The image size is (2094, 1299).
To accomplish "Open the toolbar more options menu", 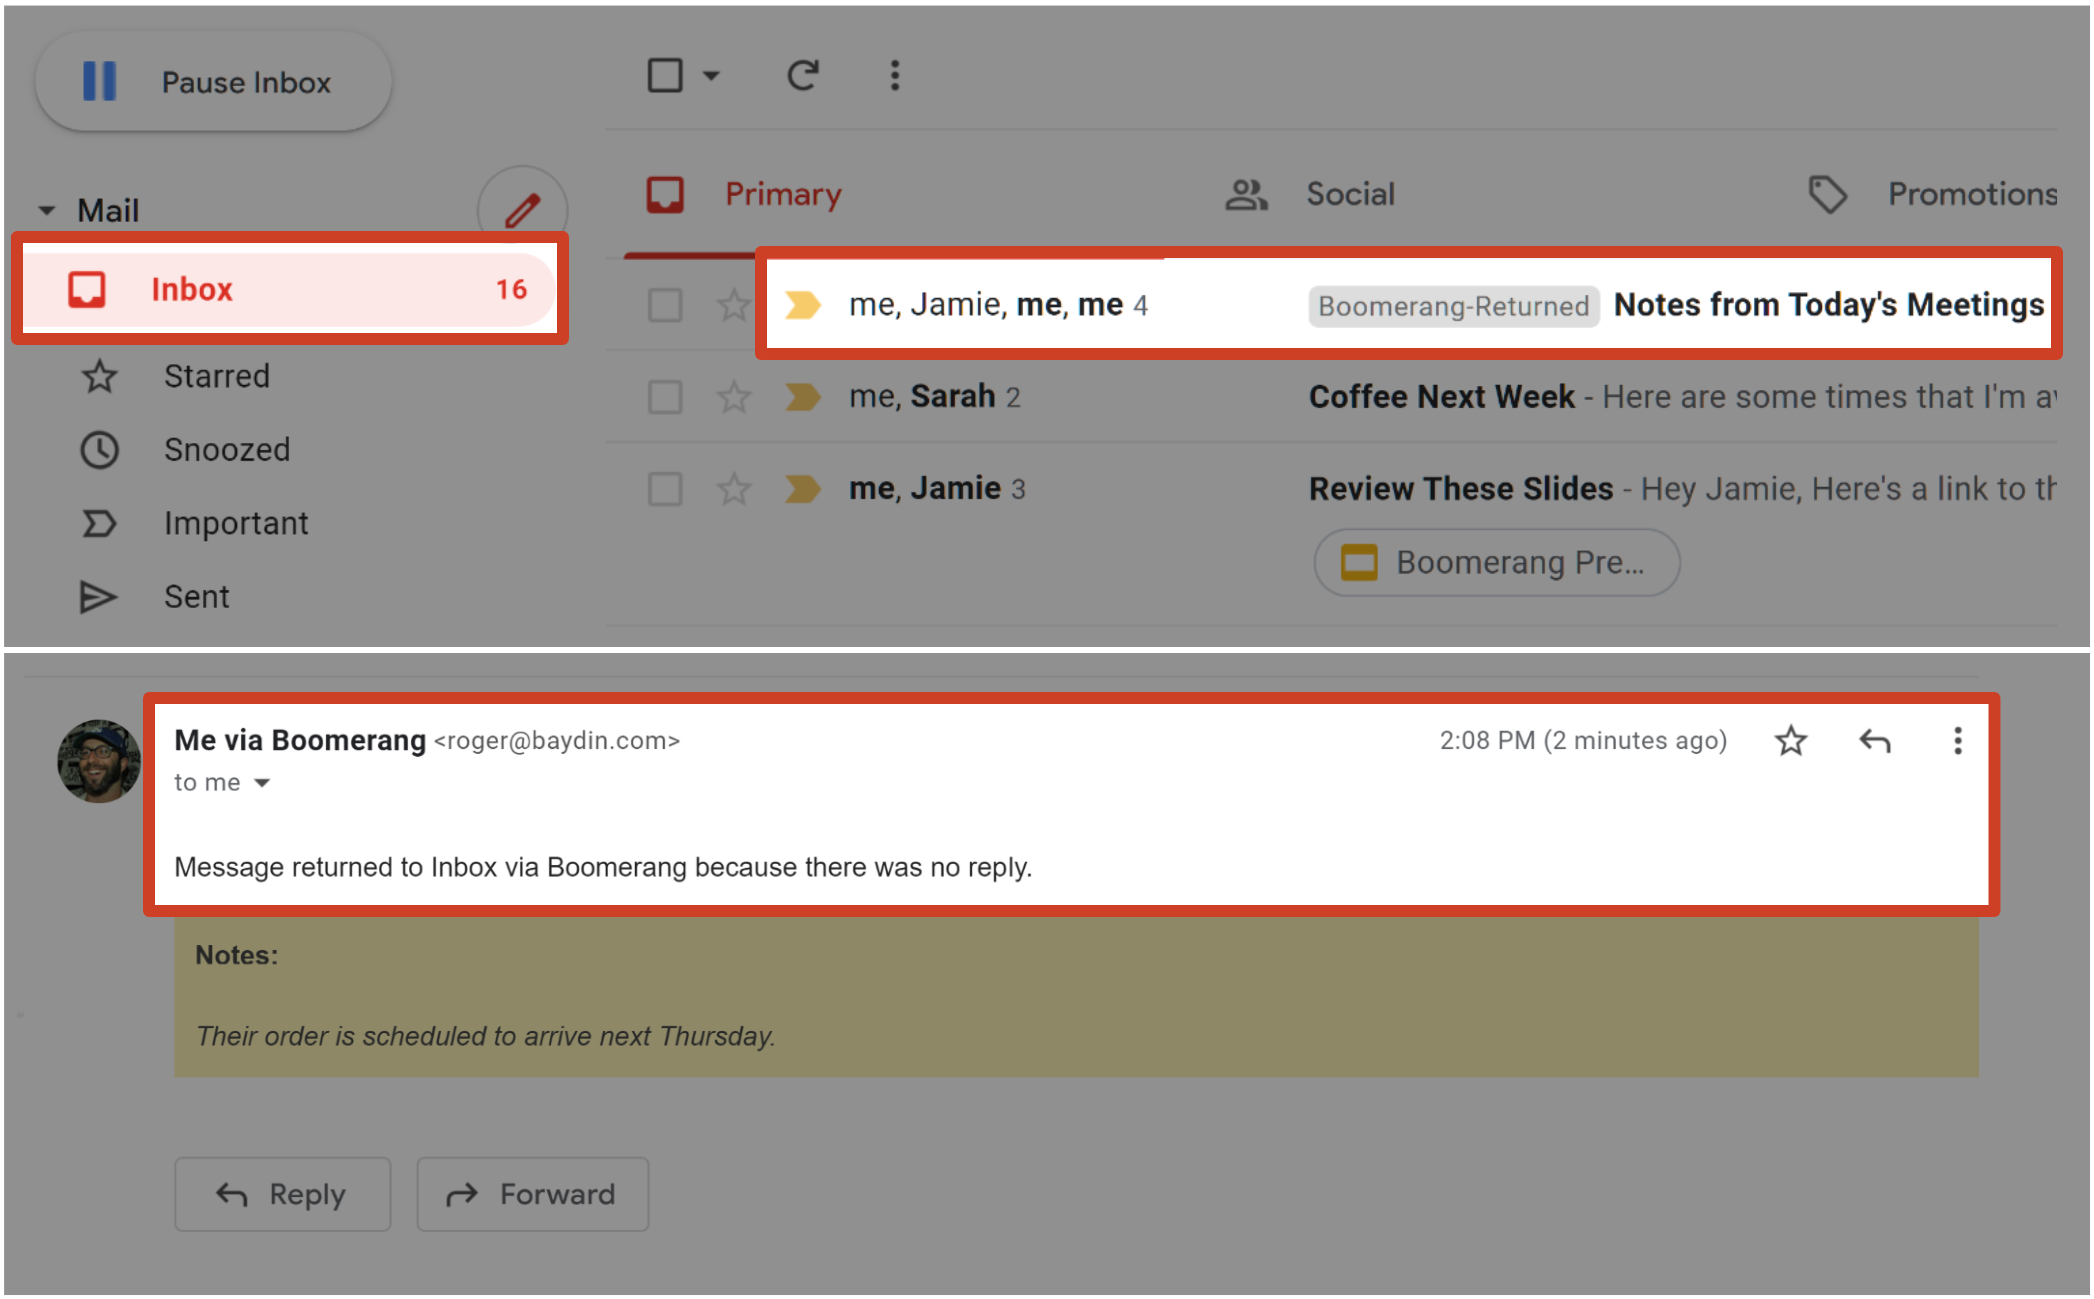I will [x=895, y=75].
